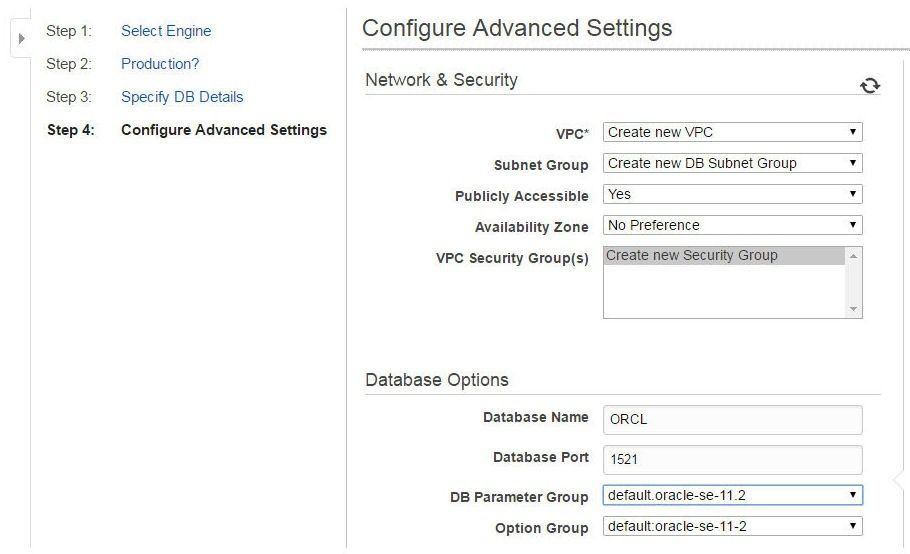This screenshot has height=554, width=910.
Task: Open the VPC dropdown
Action: 732,132
